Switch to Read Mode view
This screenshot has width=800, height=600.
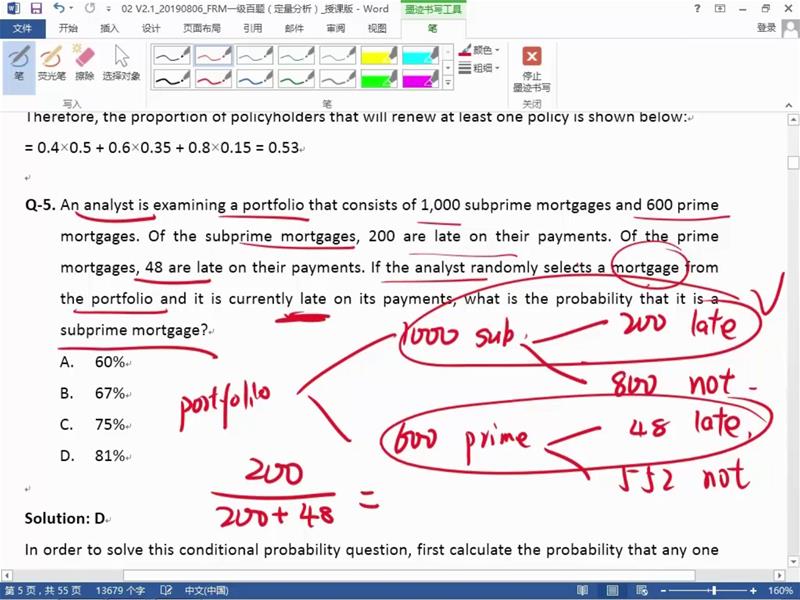(x=582, y=591)
